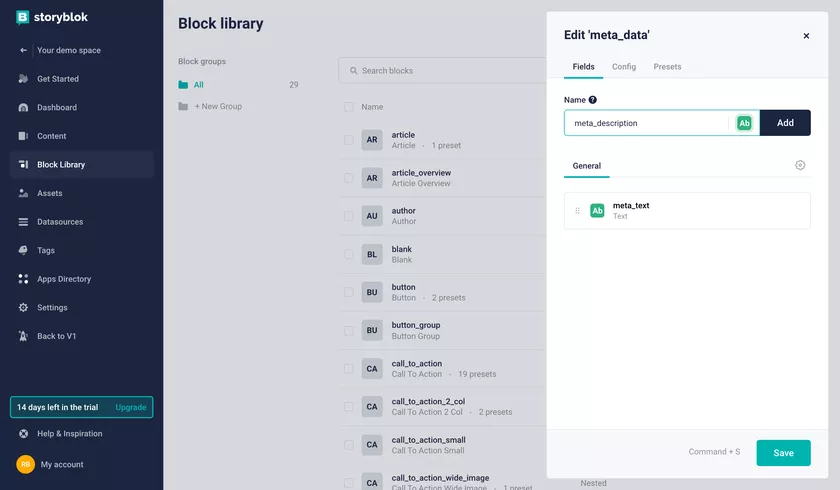The image size is (840, 490).
Task: Click the search magnifier icon
Action: tap(354, 71)
